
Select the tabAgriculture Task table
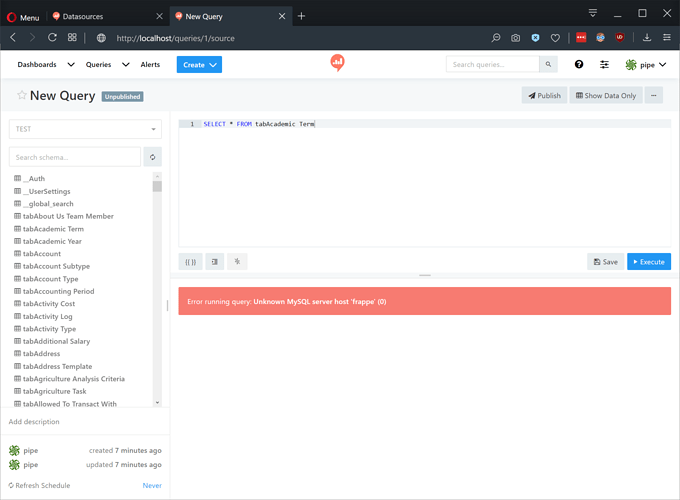[50, 391]
